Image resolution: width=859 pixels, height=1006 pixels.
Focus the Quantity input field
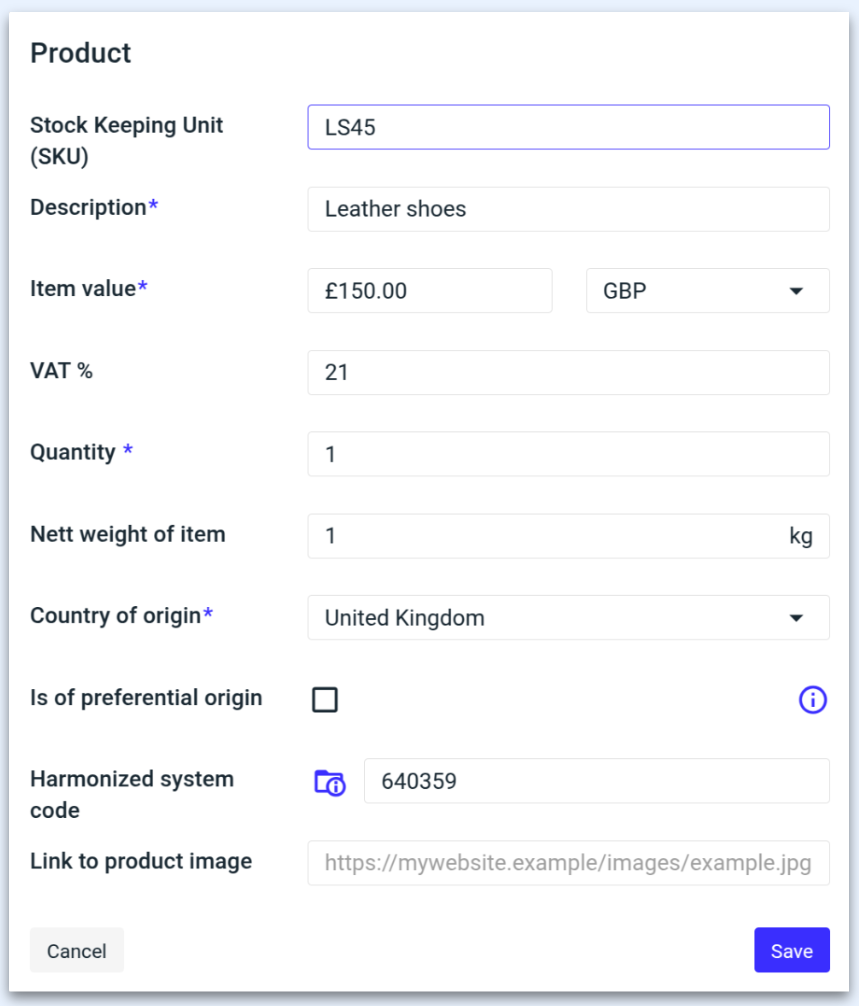(568, 454)
